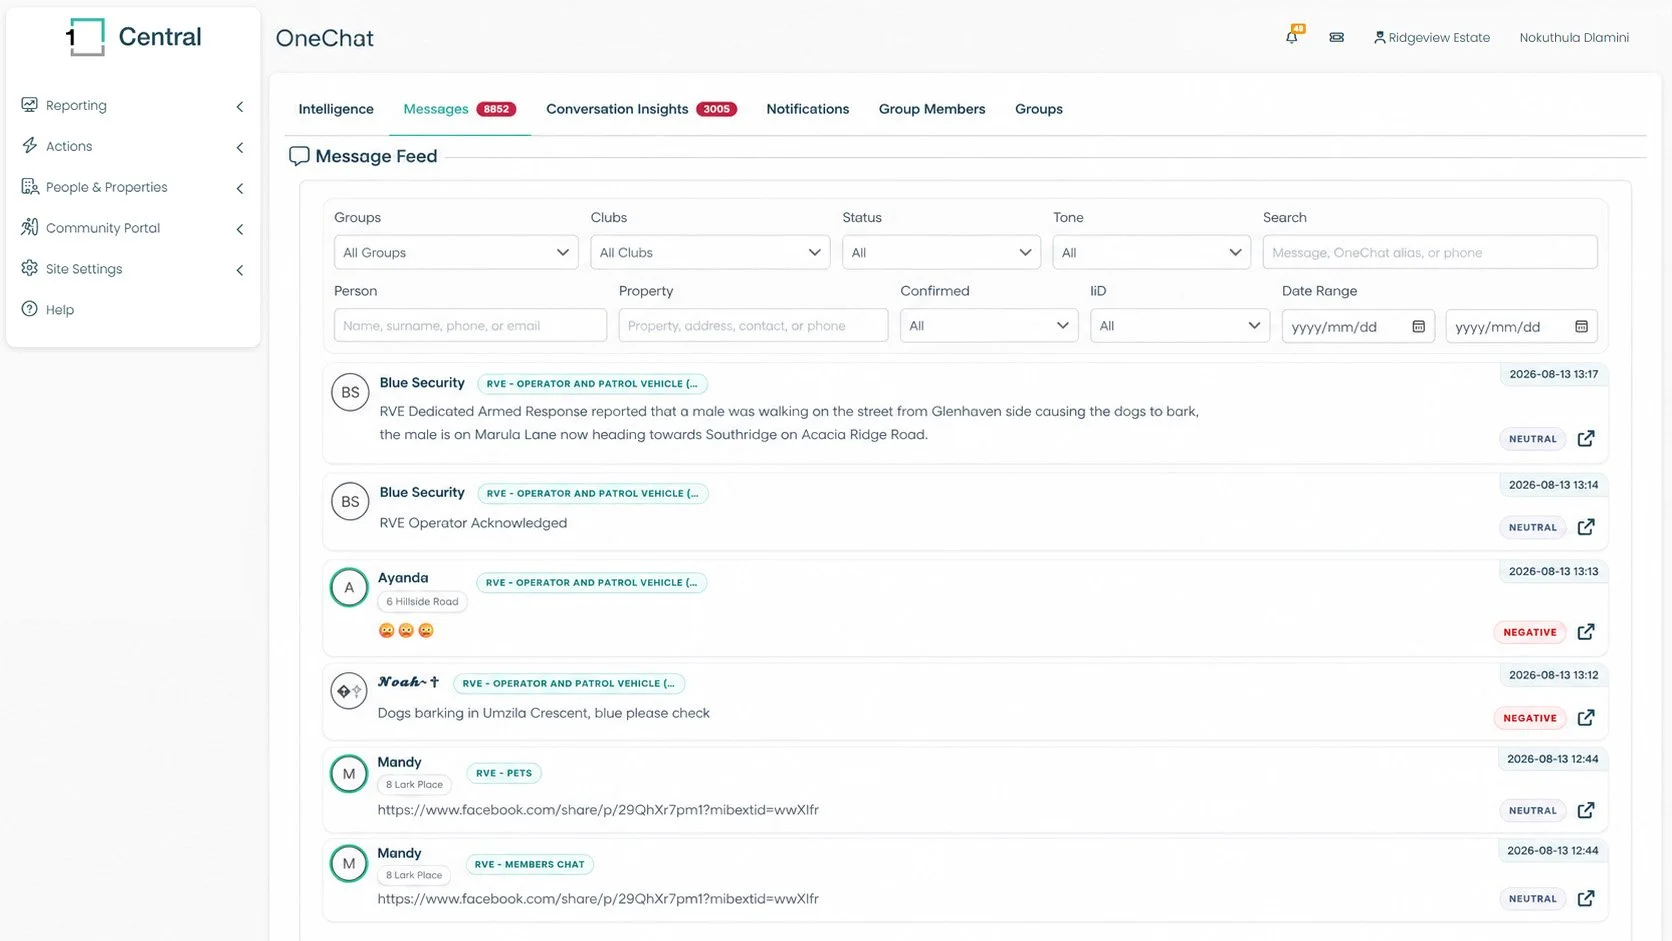Switch to the Intelligence tab
Viewport: 1672px width, 941px height.
(x=336, y=109)
